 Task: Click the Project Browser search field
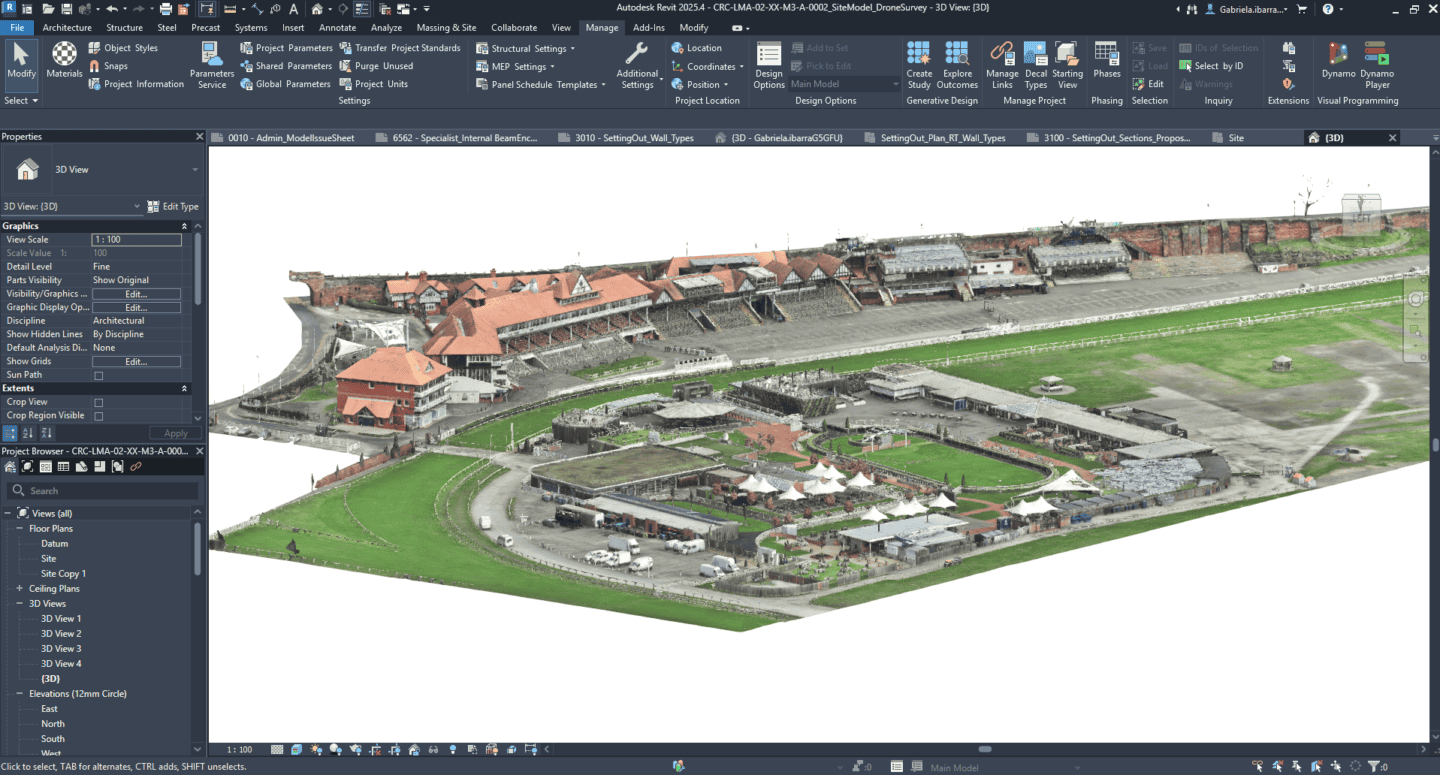(101, 491)
